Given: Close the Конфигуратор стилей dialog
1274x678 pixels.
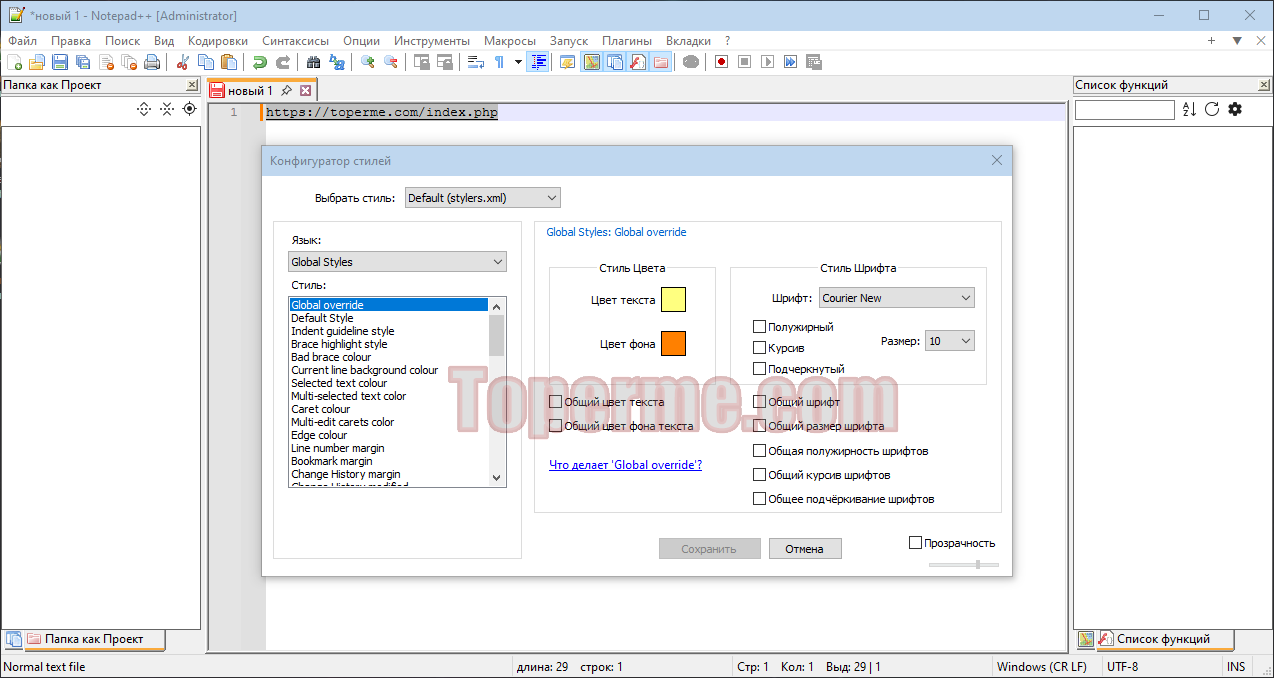Looking at the screenshot, I should click(x=997, y=161).
